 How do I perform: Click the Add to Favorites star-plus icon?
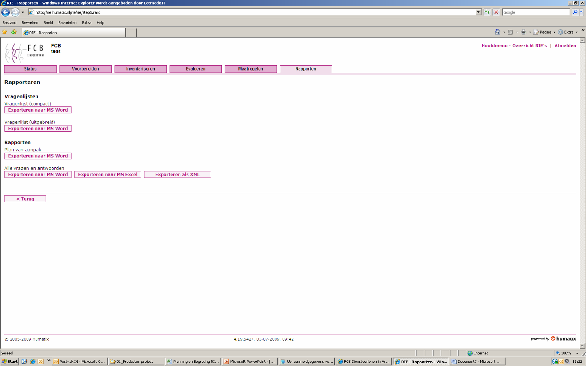click(x=14, y=32)
